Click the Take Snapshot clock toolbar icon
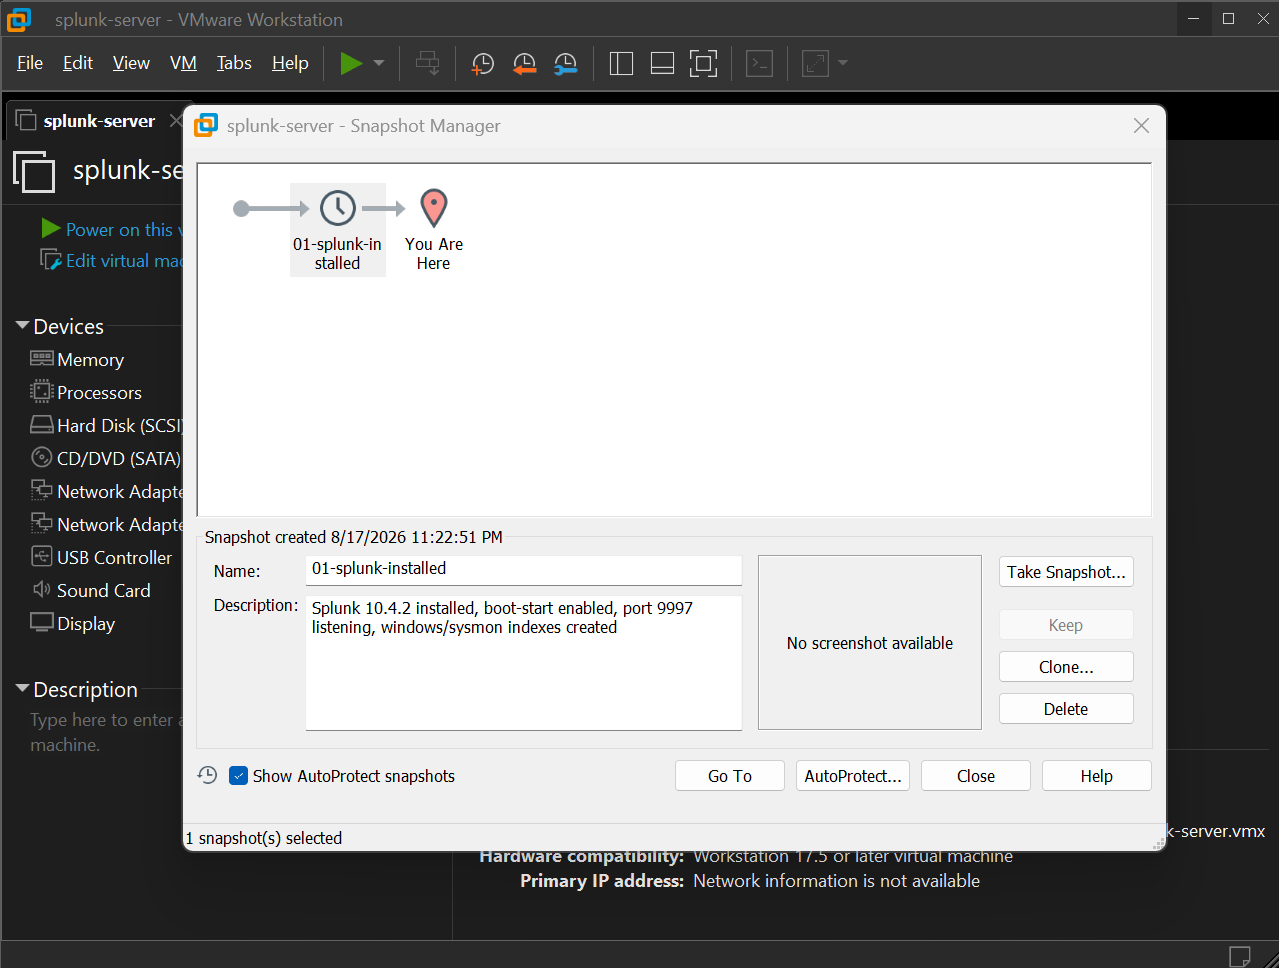Screen dimensions: 1279x968 483,63
